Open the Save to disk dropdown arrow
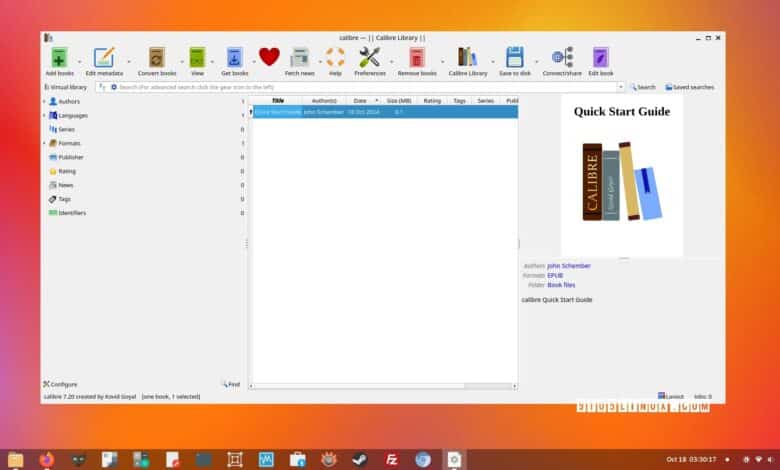780x470 pixels. point(536,62)
